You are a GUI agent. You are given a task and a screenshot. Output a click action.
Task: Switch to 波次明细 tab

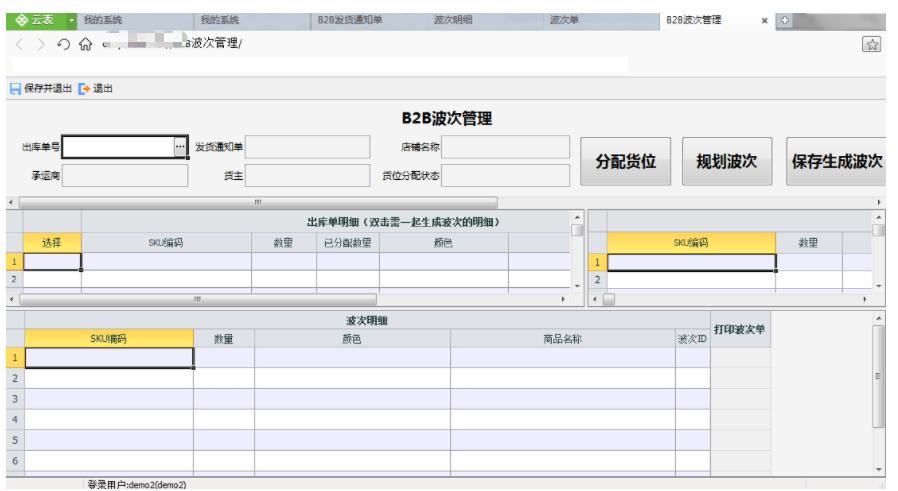click(x=485, y=21)
